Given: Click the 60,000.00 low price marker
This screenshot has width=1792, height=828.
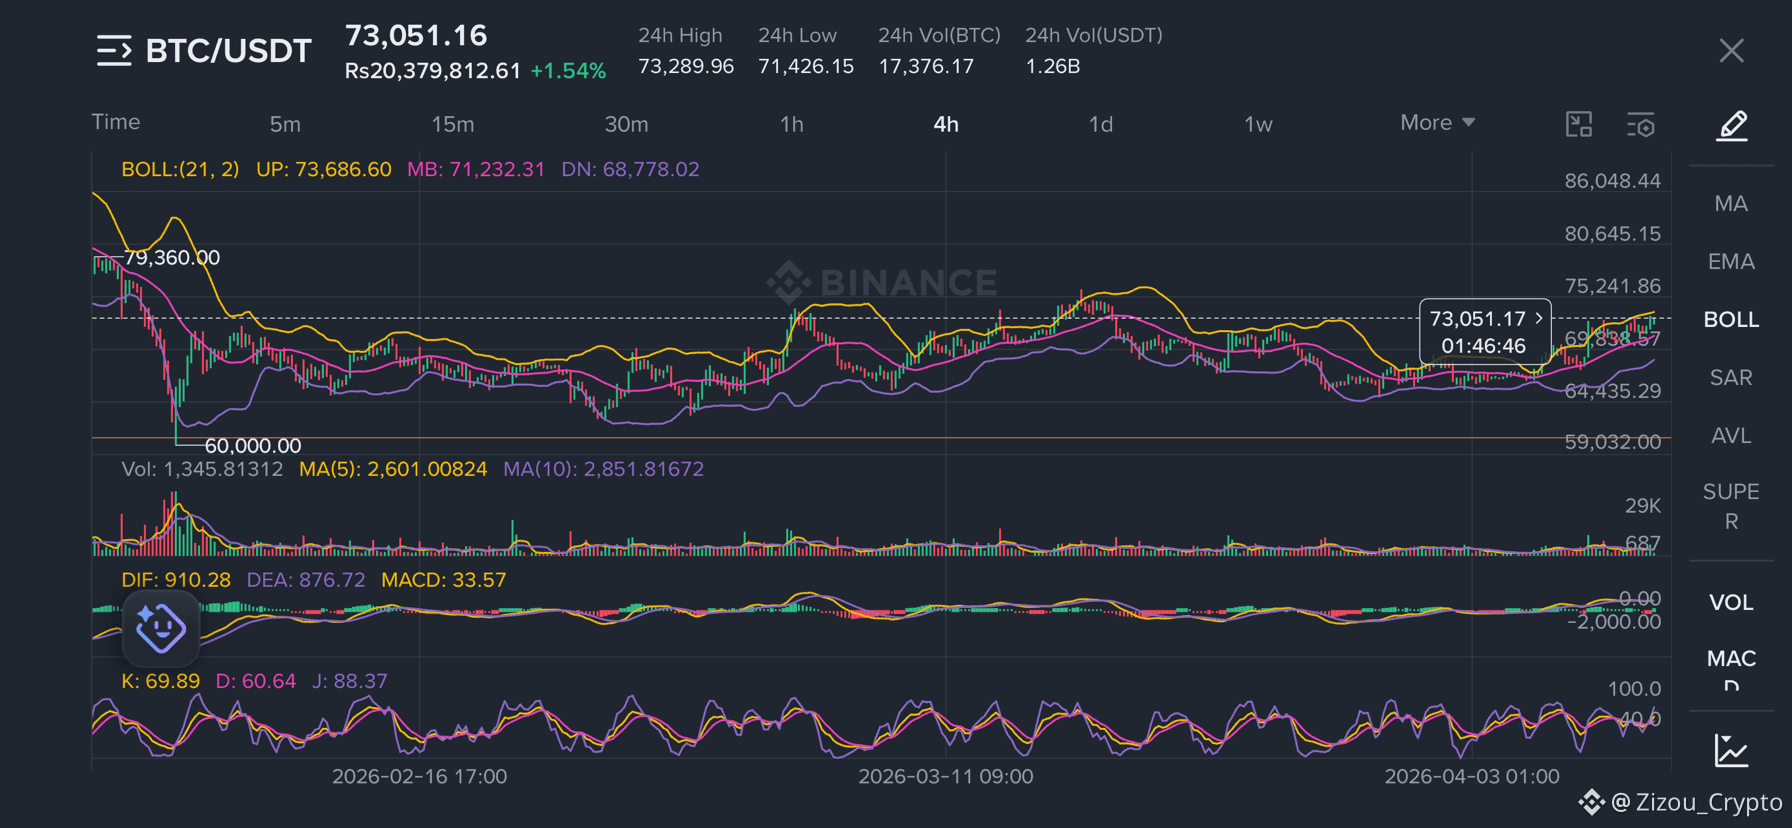Looking at the screenshot, I should pyautogui.click(x=252, y=446).
